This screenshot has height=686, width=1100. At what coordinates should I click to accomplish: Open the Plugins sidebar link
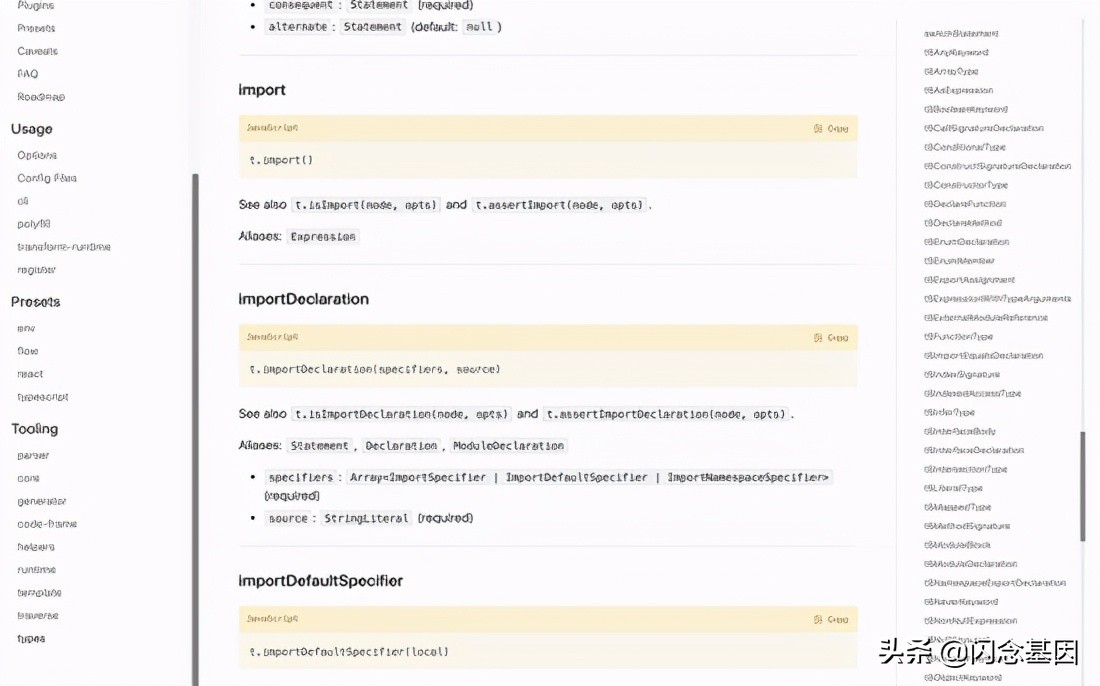point(36,6)
